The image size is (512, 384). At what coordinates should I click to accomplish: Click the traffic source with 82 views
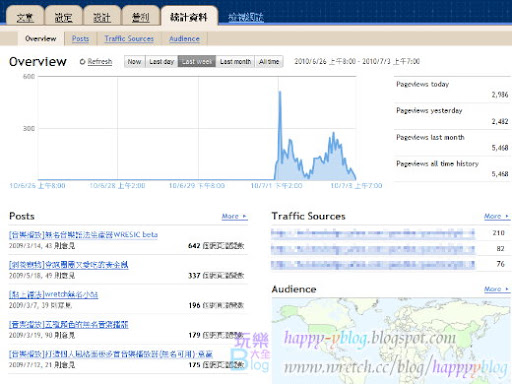tap(373, 249)
